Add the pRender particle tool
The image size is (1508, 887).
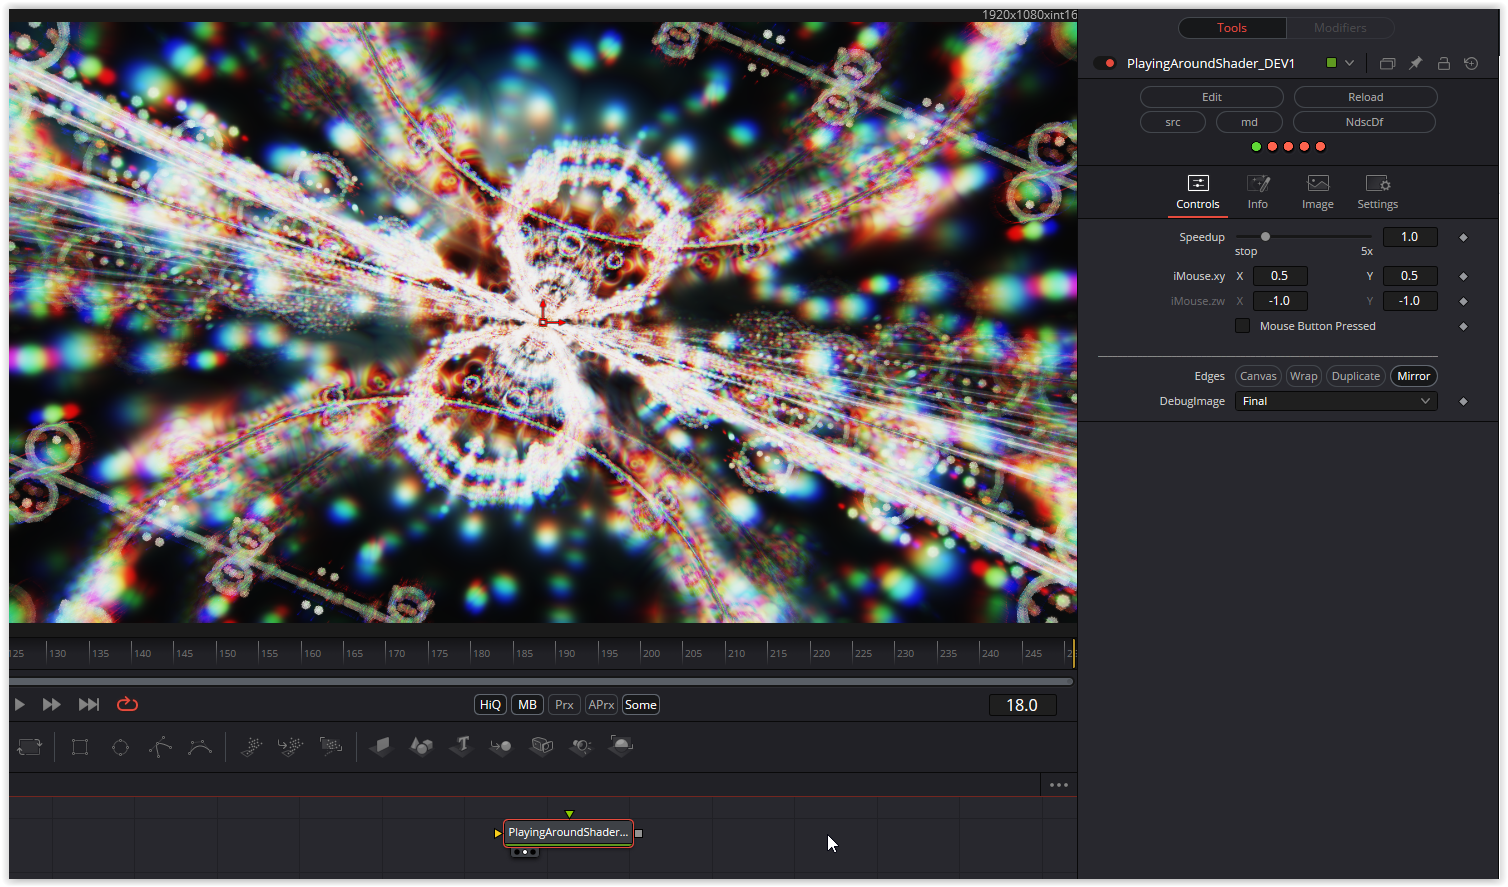330,746
